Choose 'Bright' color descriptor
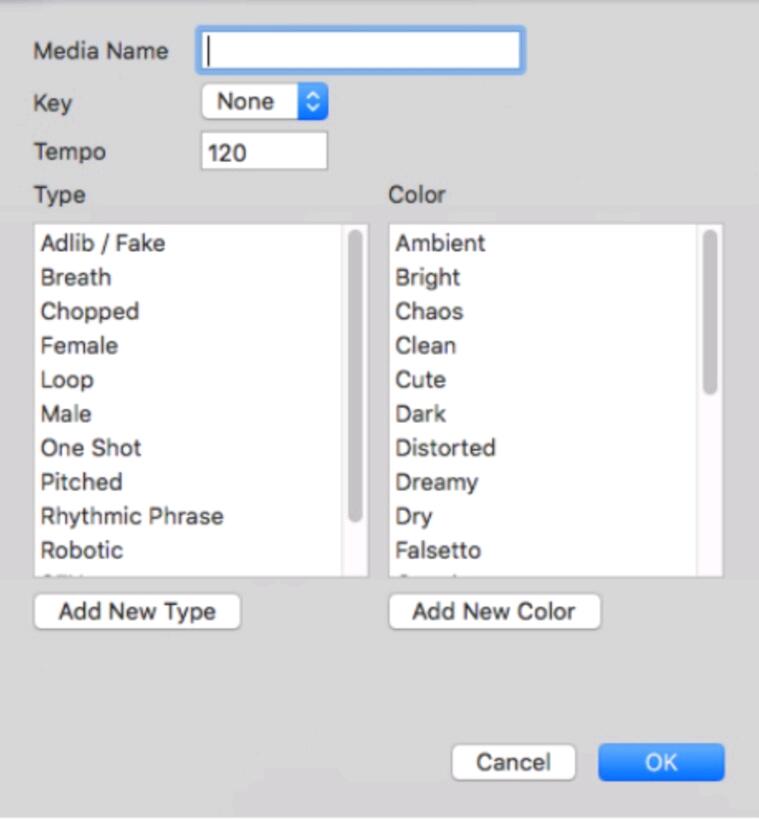 pyautogui.click(x=428, y=277)
